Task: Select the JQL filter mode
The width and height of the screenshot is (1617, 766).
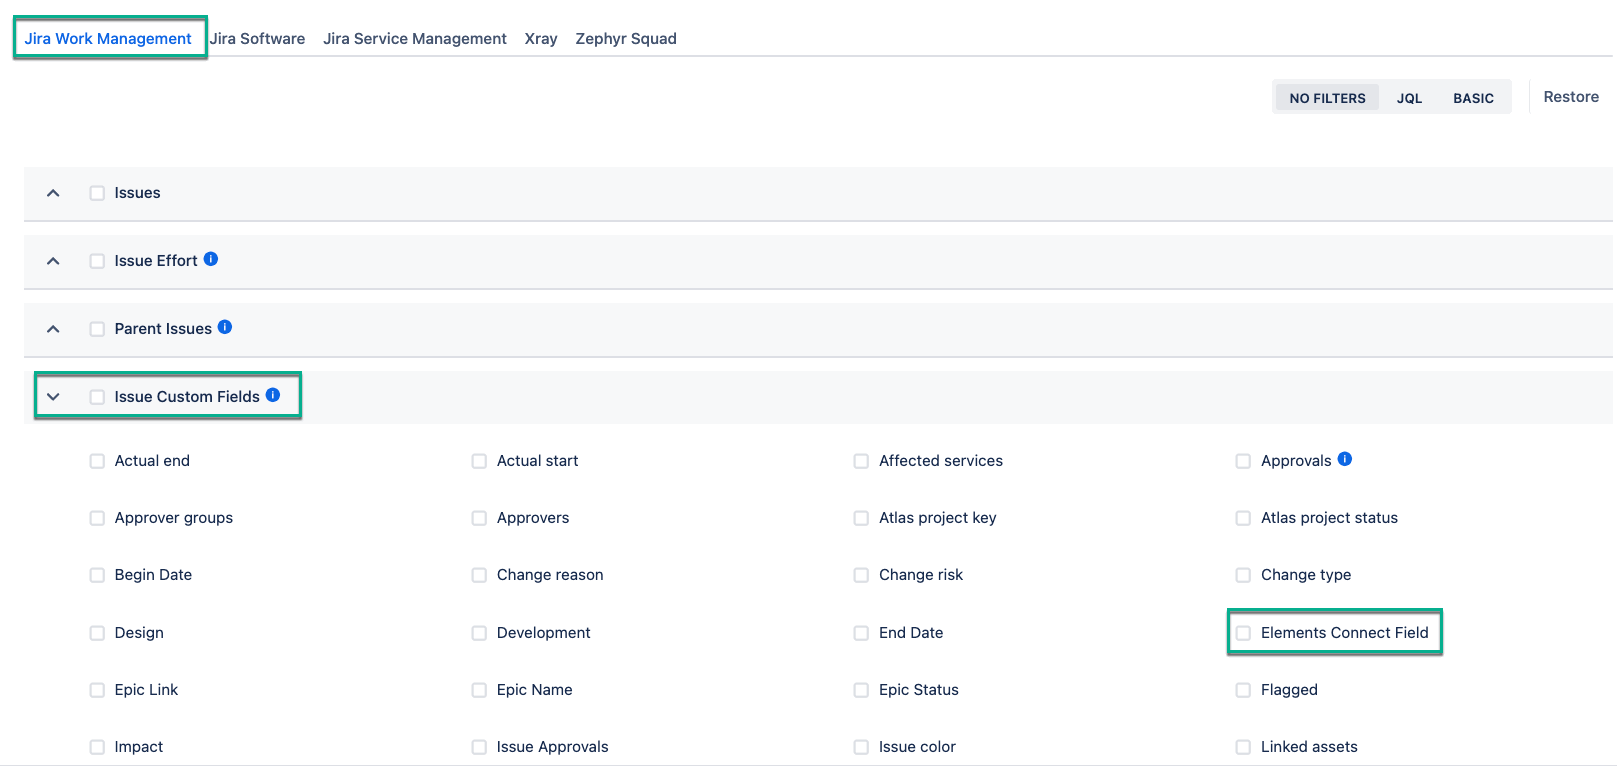Action: 1409,98
